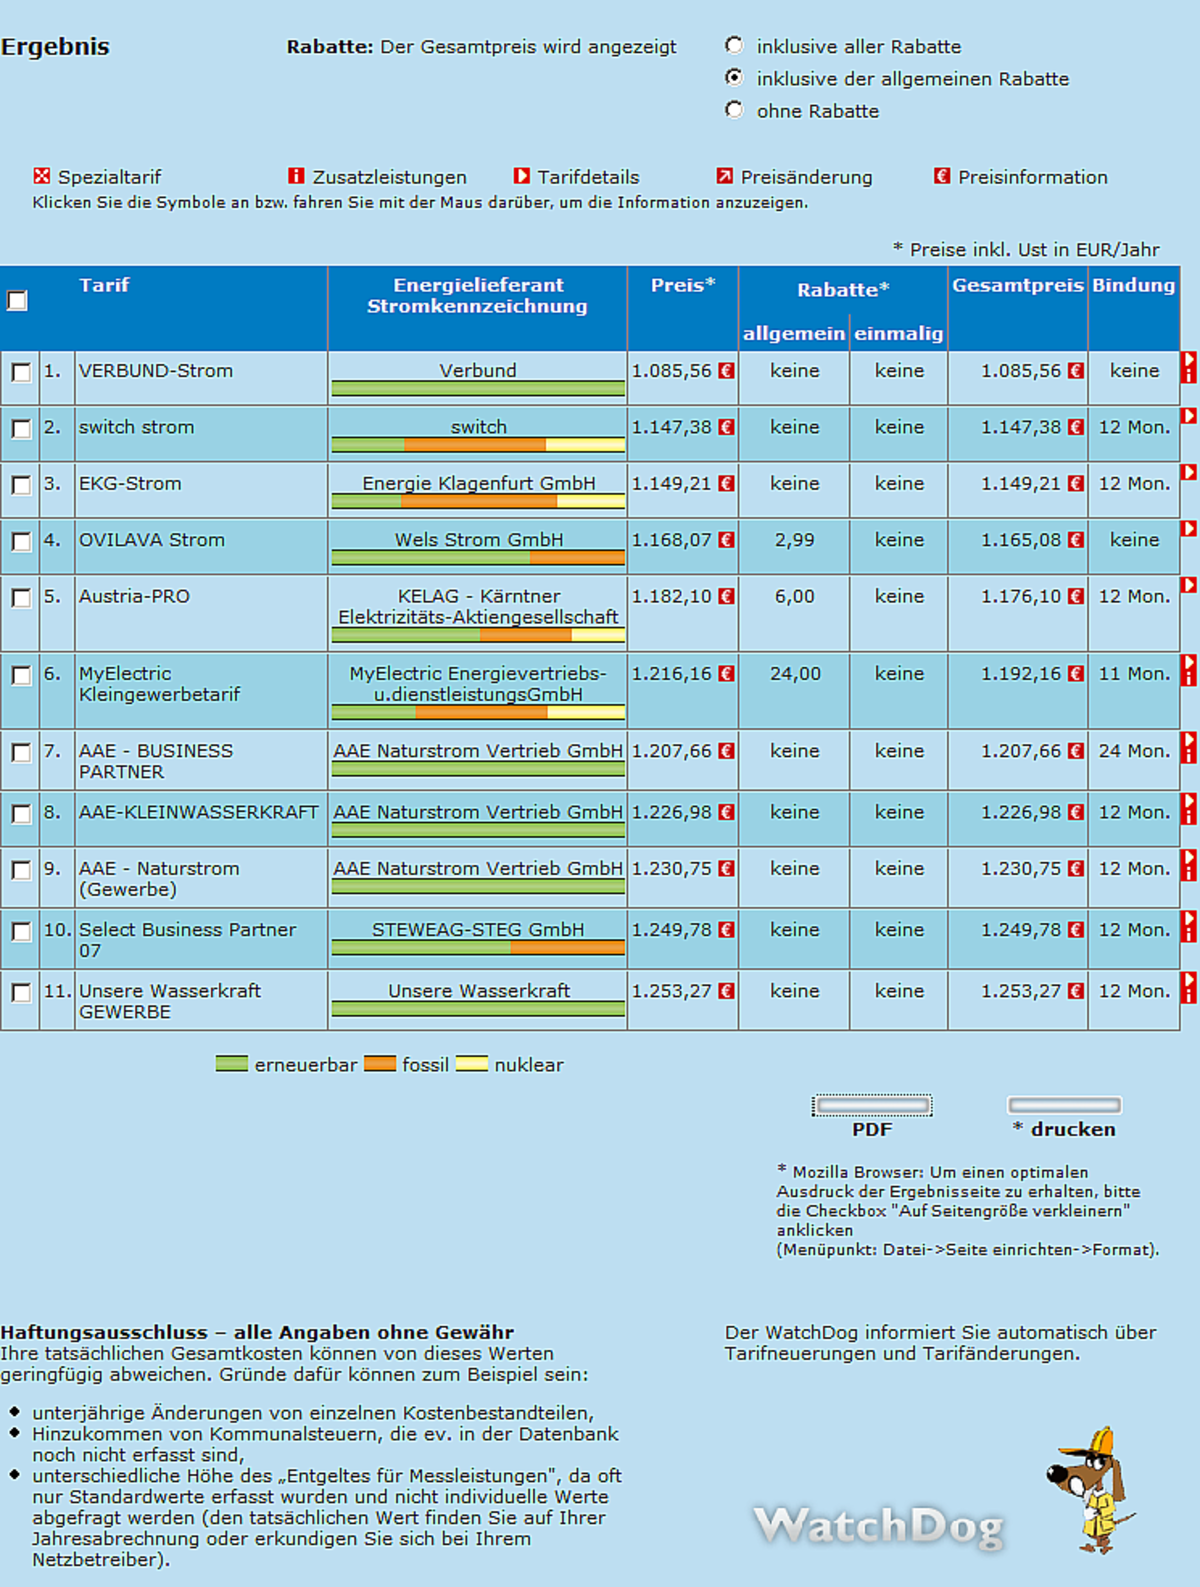
Task: Click the Preisänderung legend icon
Action: click(x=724, y=176)
